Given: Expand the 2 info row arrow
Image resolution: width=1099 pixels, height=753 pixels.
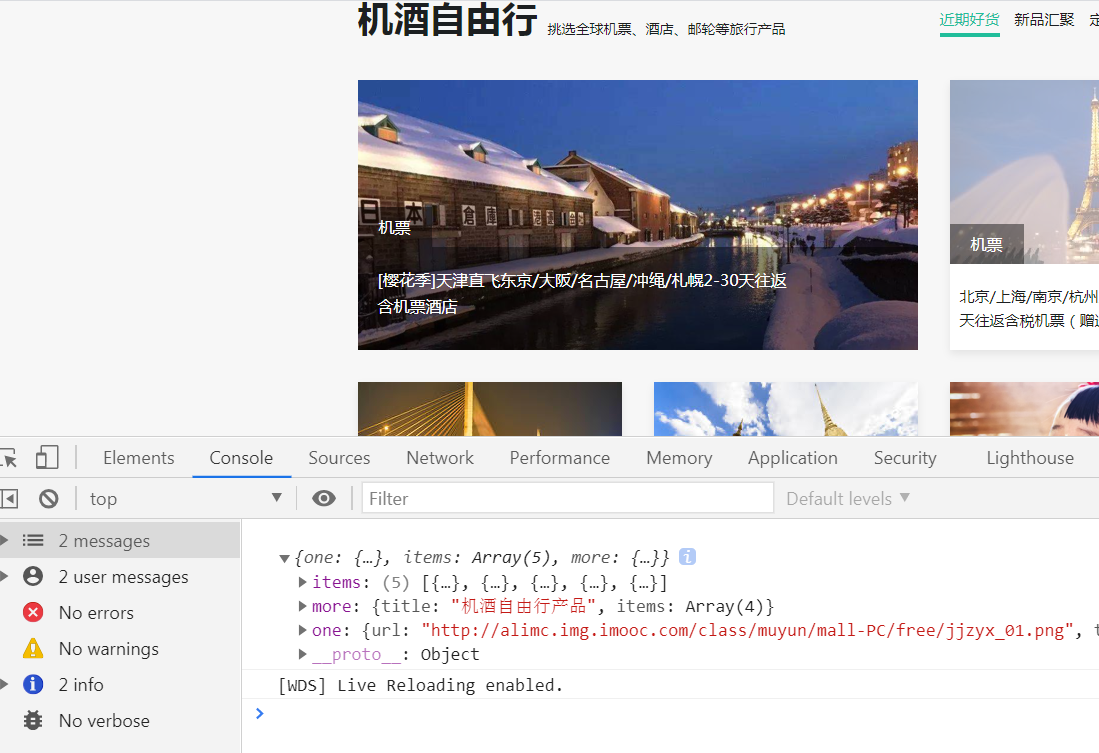Looking at the screenshot, I should [x=4, y=684].
